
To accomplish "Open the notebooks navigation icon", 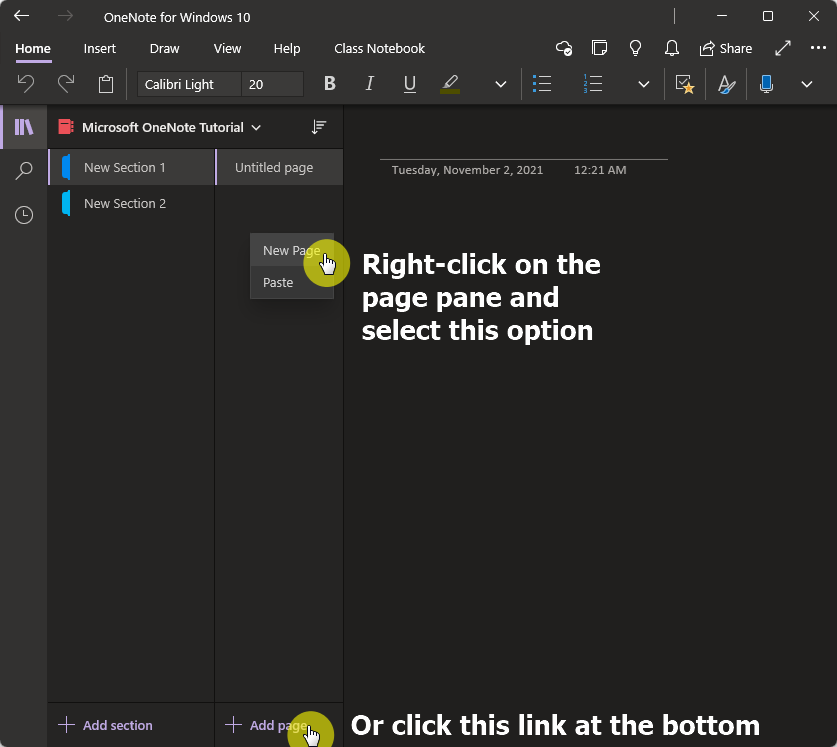I will pyautogui.click(x=23, y=127).
